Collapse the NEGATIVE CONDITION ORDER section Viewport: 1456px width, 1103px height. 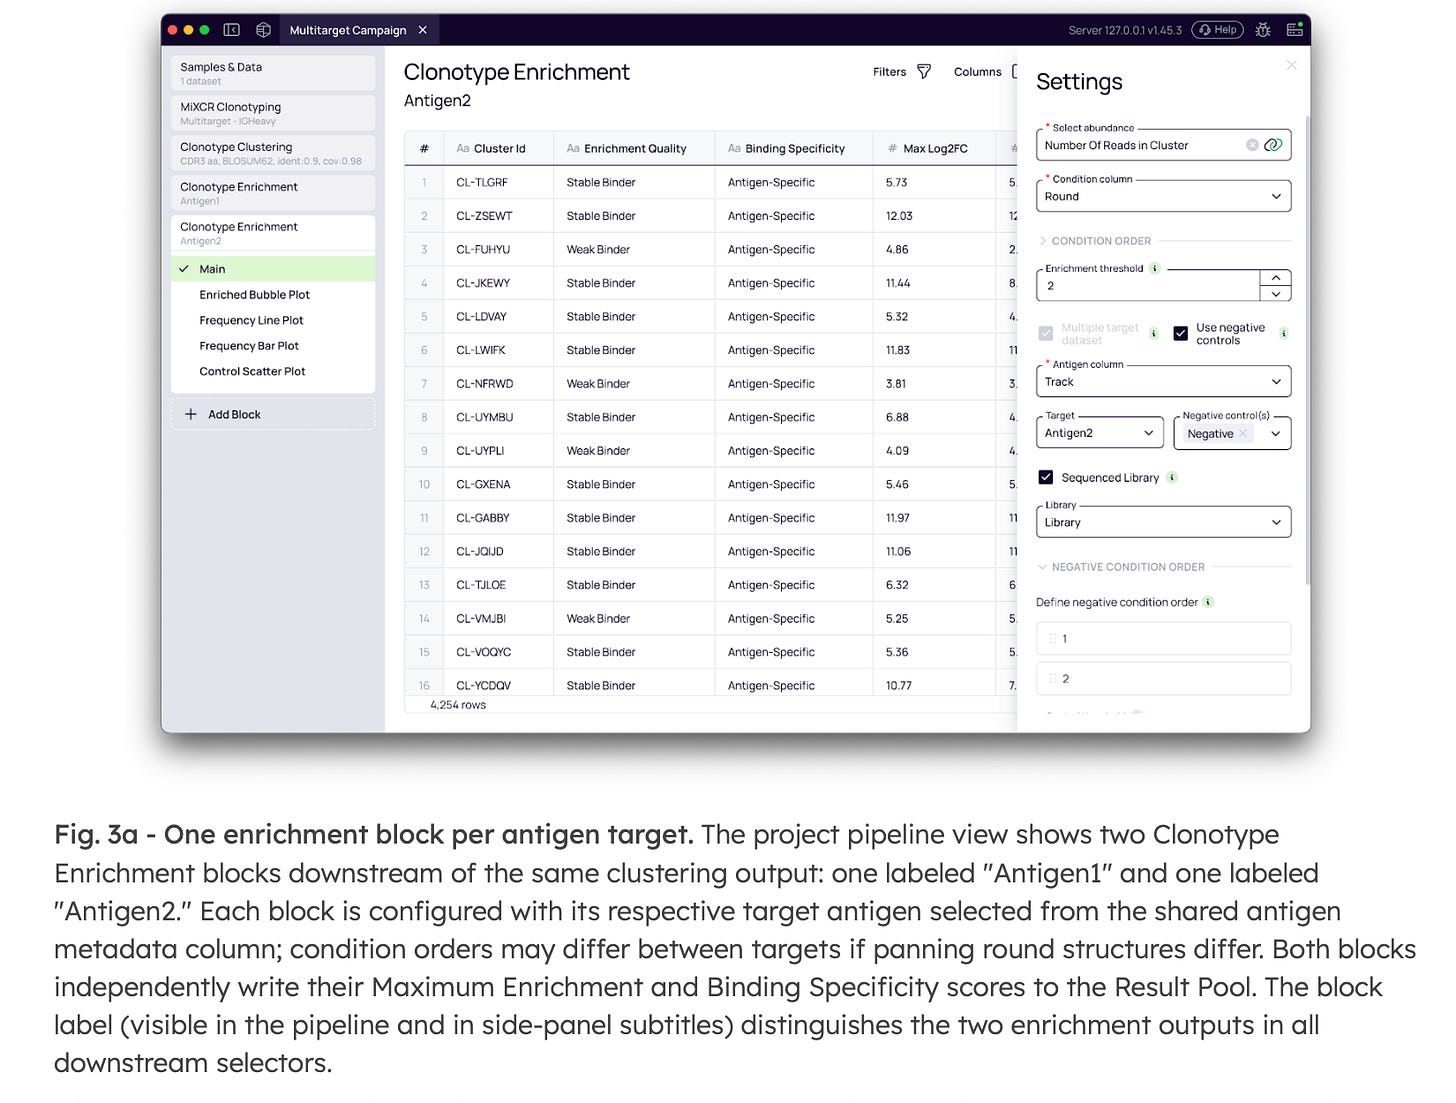pos(1121,567)
